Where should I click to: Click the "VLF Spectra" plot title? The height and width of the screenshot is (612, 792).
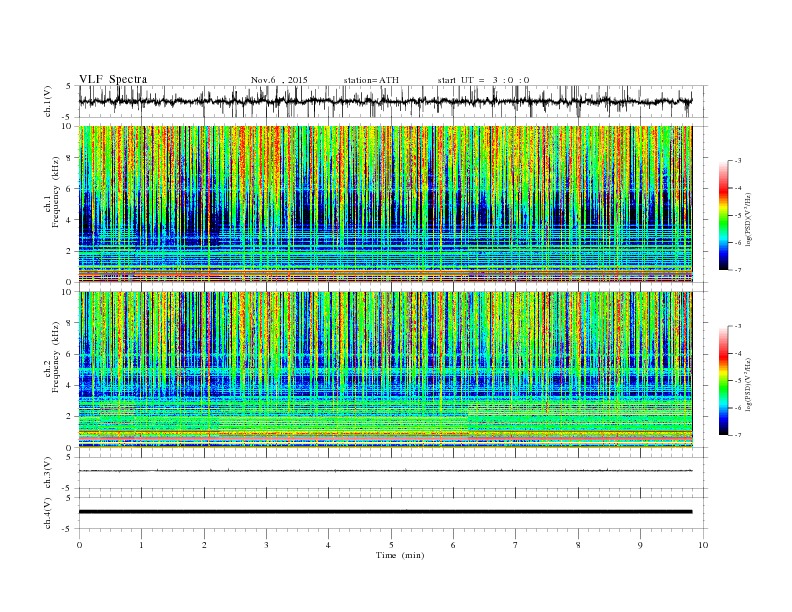pos(113,79)
